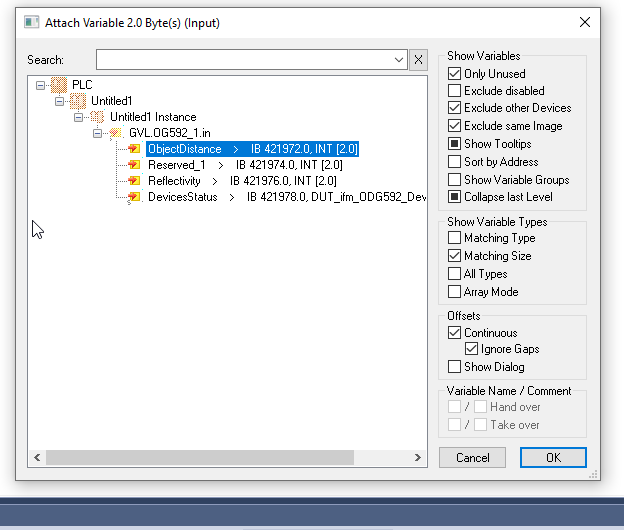Viewport: 624px width, 530px height.
Task: Select the GVL.OG592_1.in tree label
Action: (170, 132)
